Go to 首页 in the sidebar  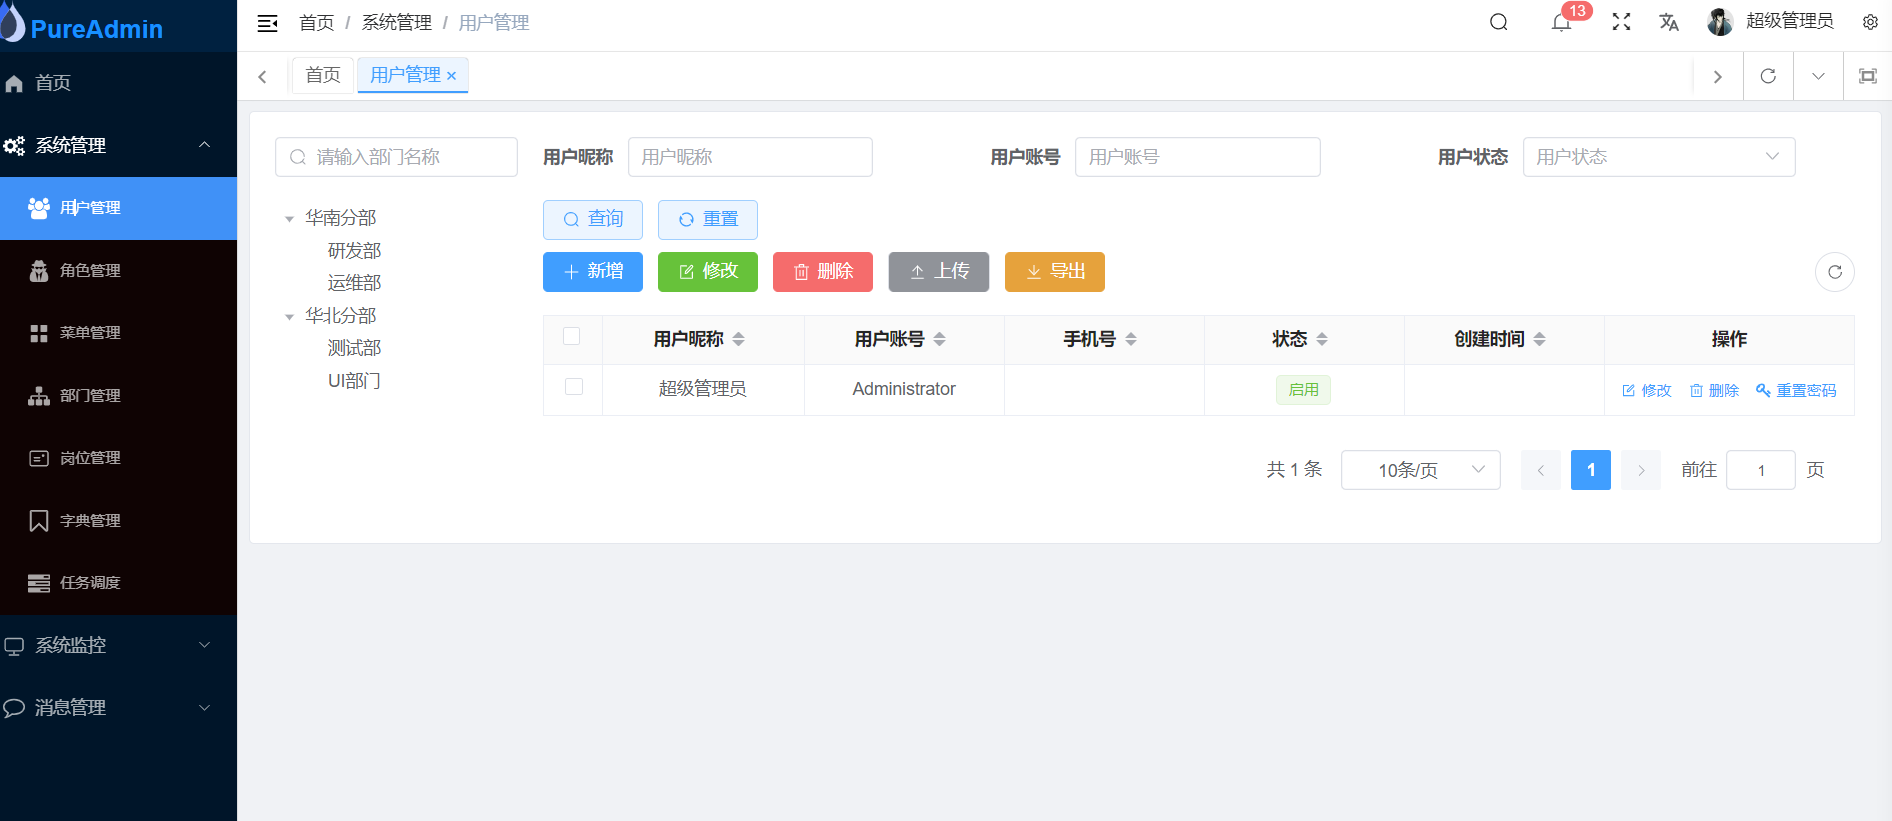pos(118,83)
